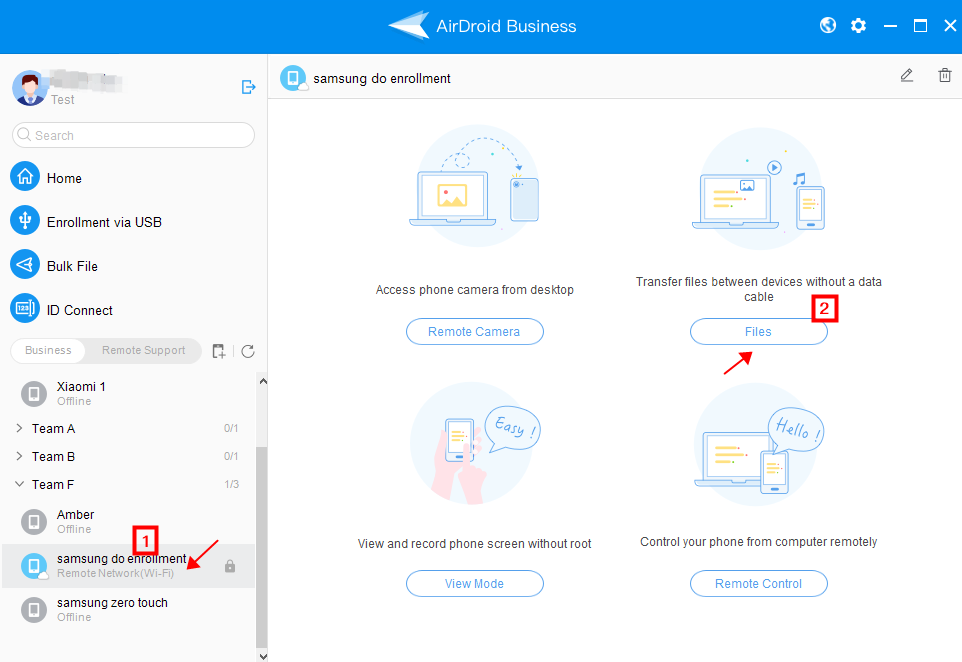Viewport: 962px width, 662px height.
Task: Click the device search field
Action: (x=133, y=135)
